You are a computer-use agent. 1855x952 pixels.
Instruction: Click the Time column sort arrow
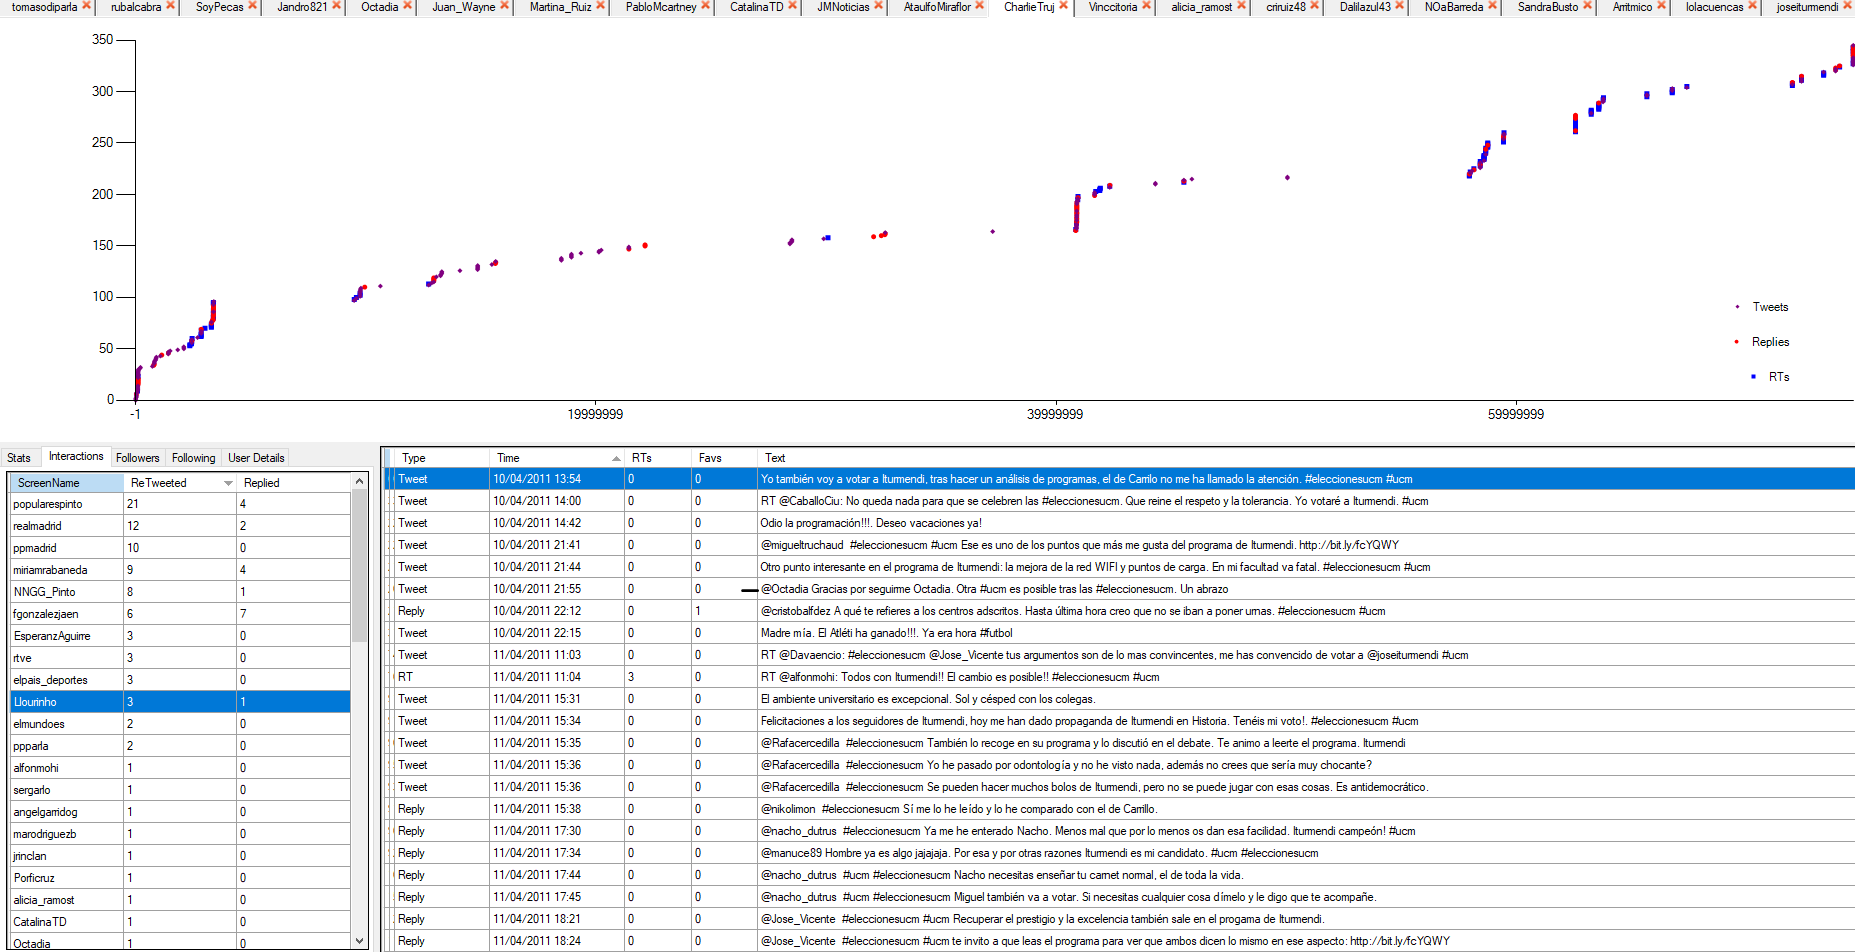pyautogui.click(x=616, y=458)
